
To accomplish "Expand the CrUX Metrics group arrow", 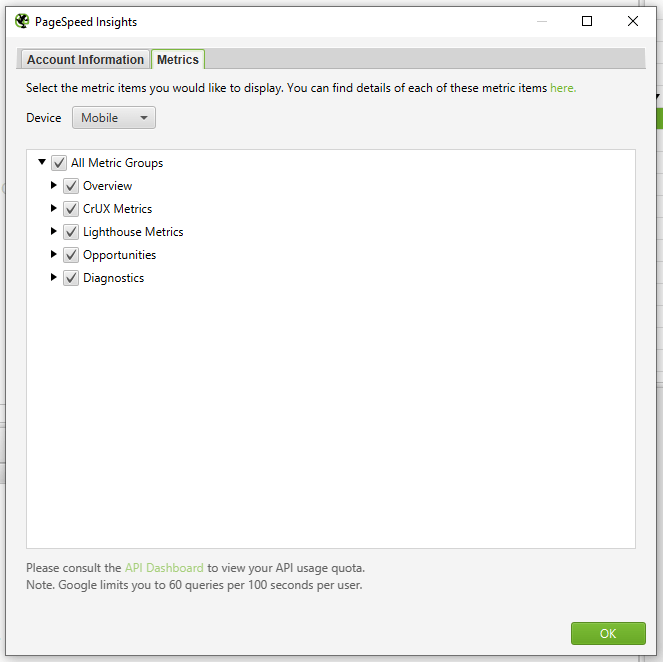I will click(x=54, y=209).
